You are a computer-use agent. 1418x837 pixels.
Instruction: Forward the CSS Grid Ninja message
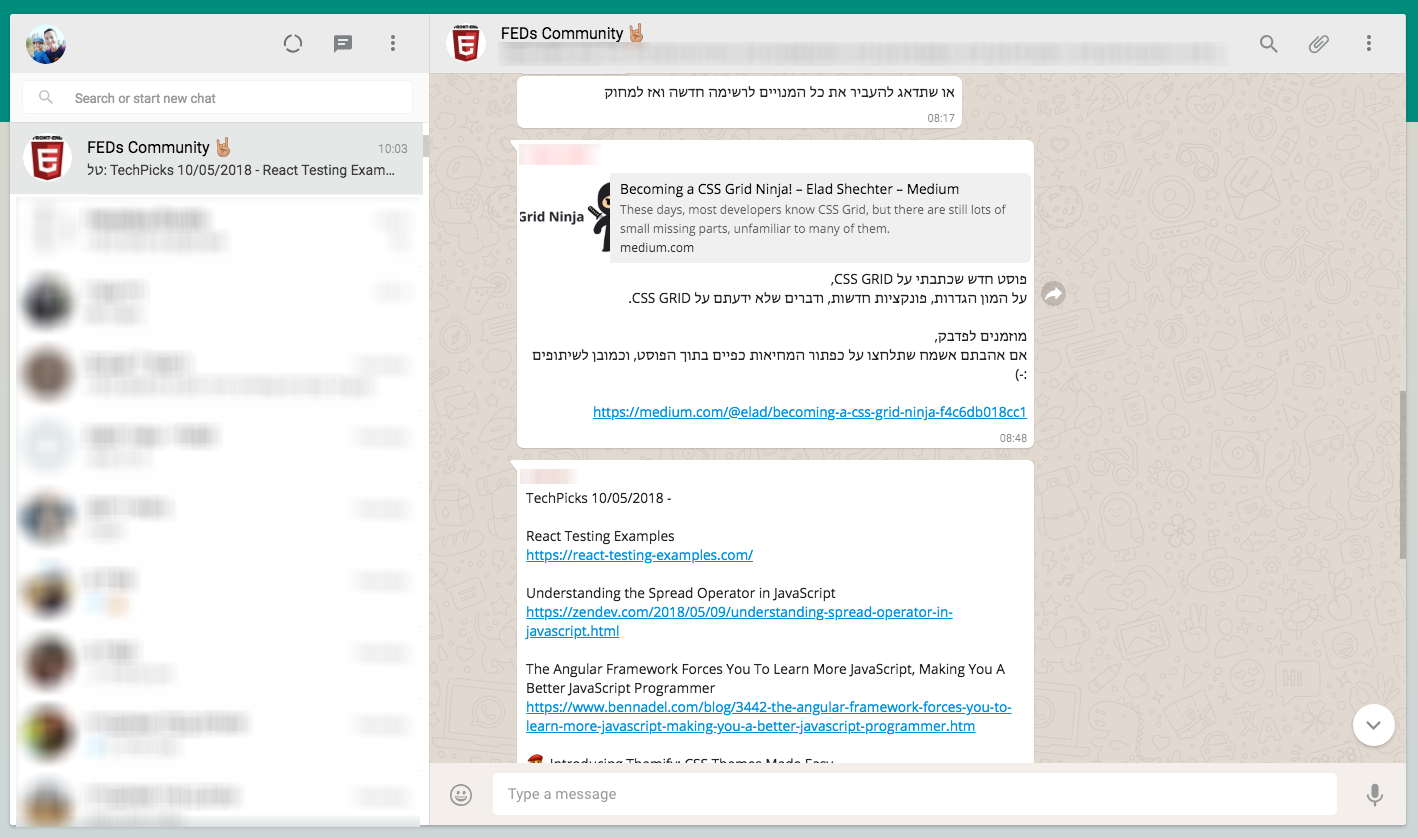(1054, 294)
